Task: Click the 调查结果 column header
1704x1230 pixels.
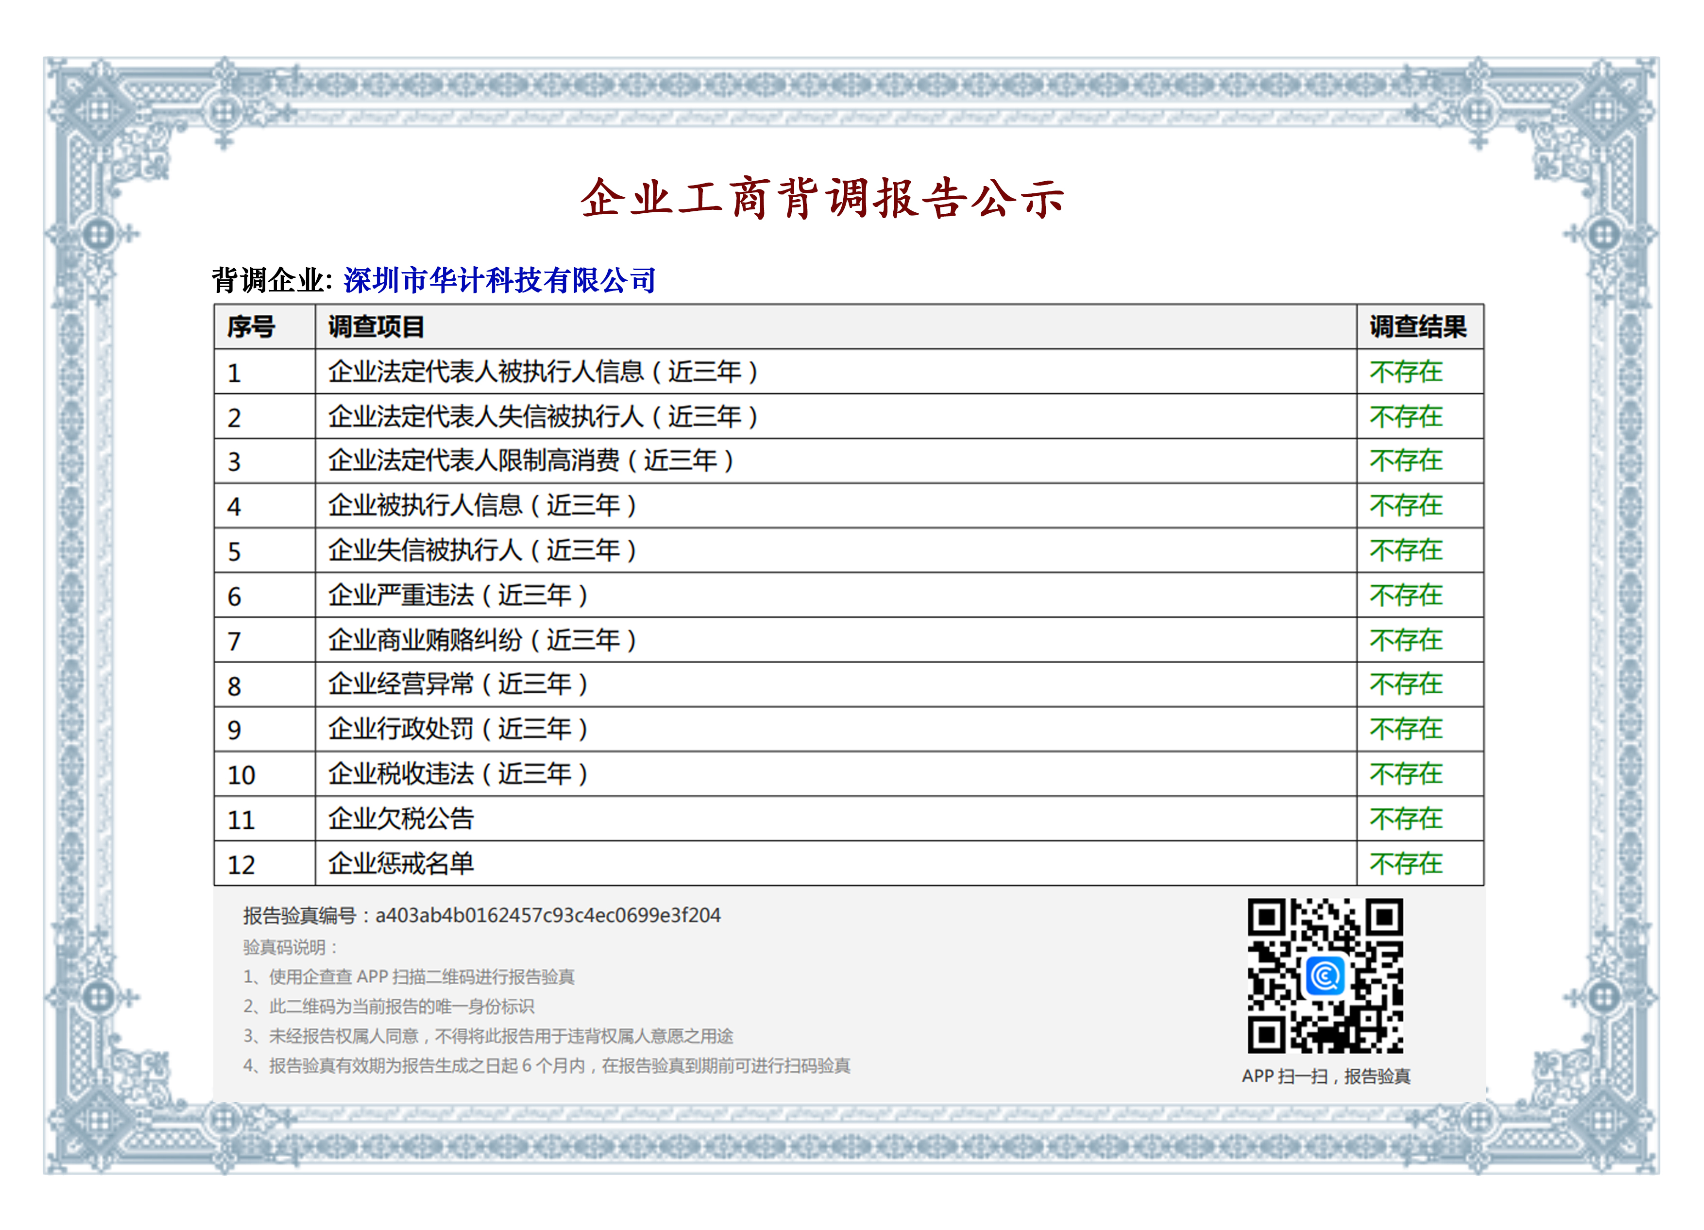Action: [1418, 327]
